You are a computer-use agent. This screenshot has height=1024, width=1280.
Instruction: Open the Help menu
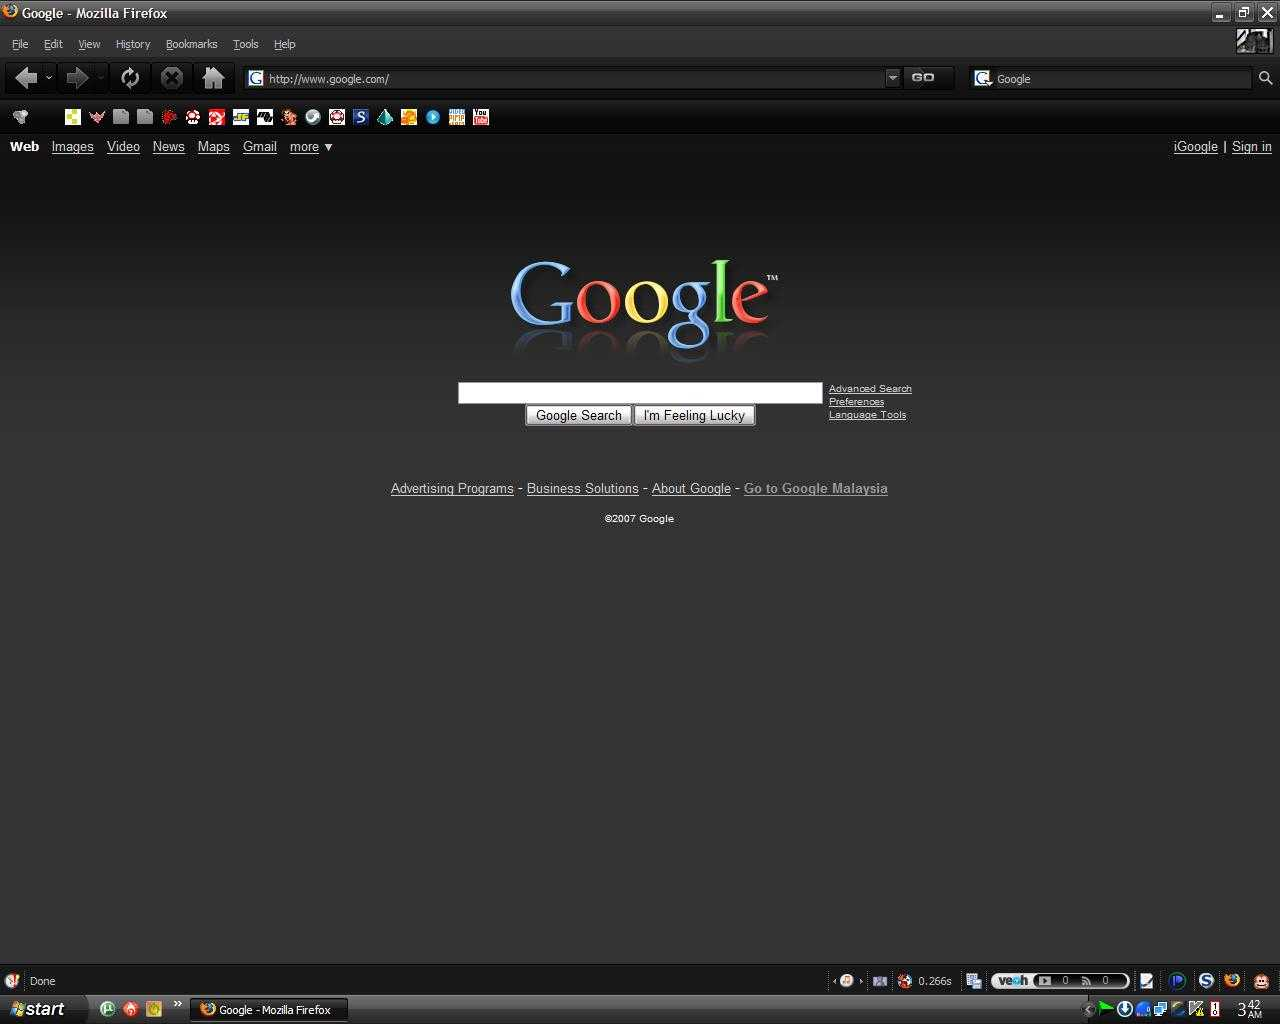pos(284,44)
